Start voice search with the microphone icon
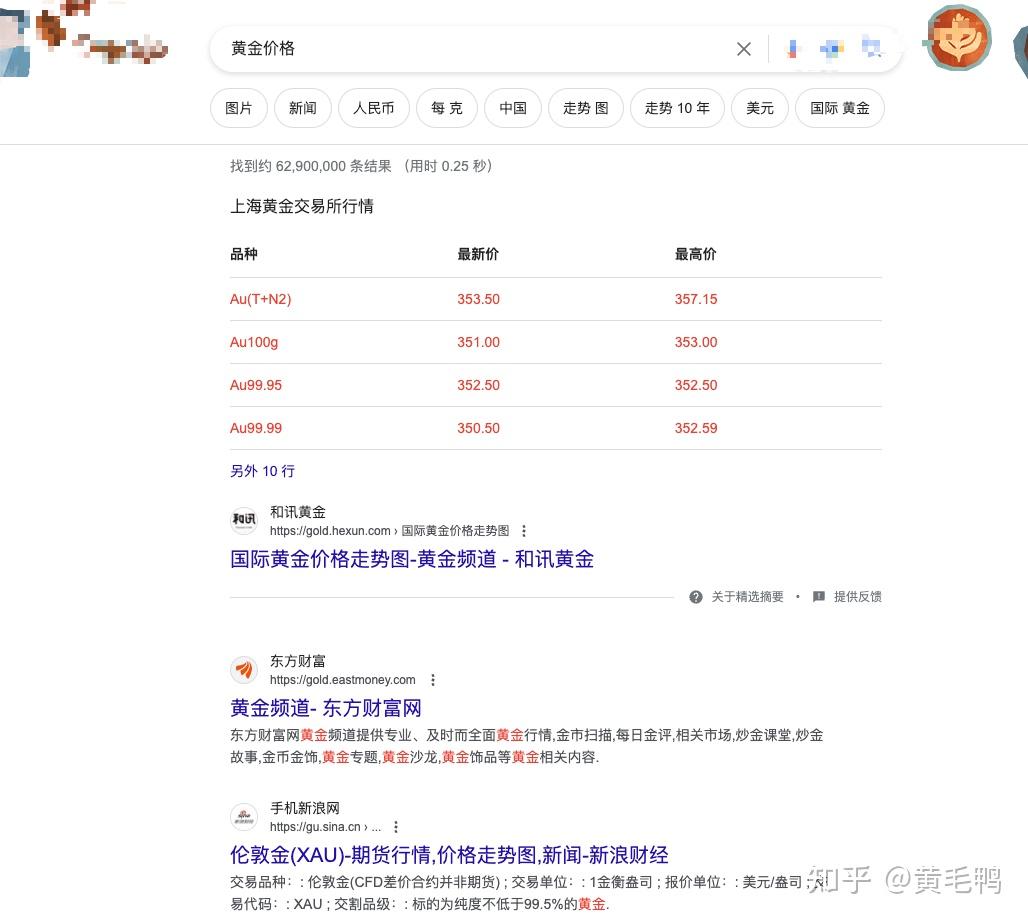The height and width of the screenshot is (923, 1028). click(x=793, y=49)
